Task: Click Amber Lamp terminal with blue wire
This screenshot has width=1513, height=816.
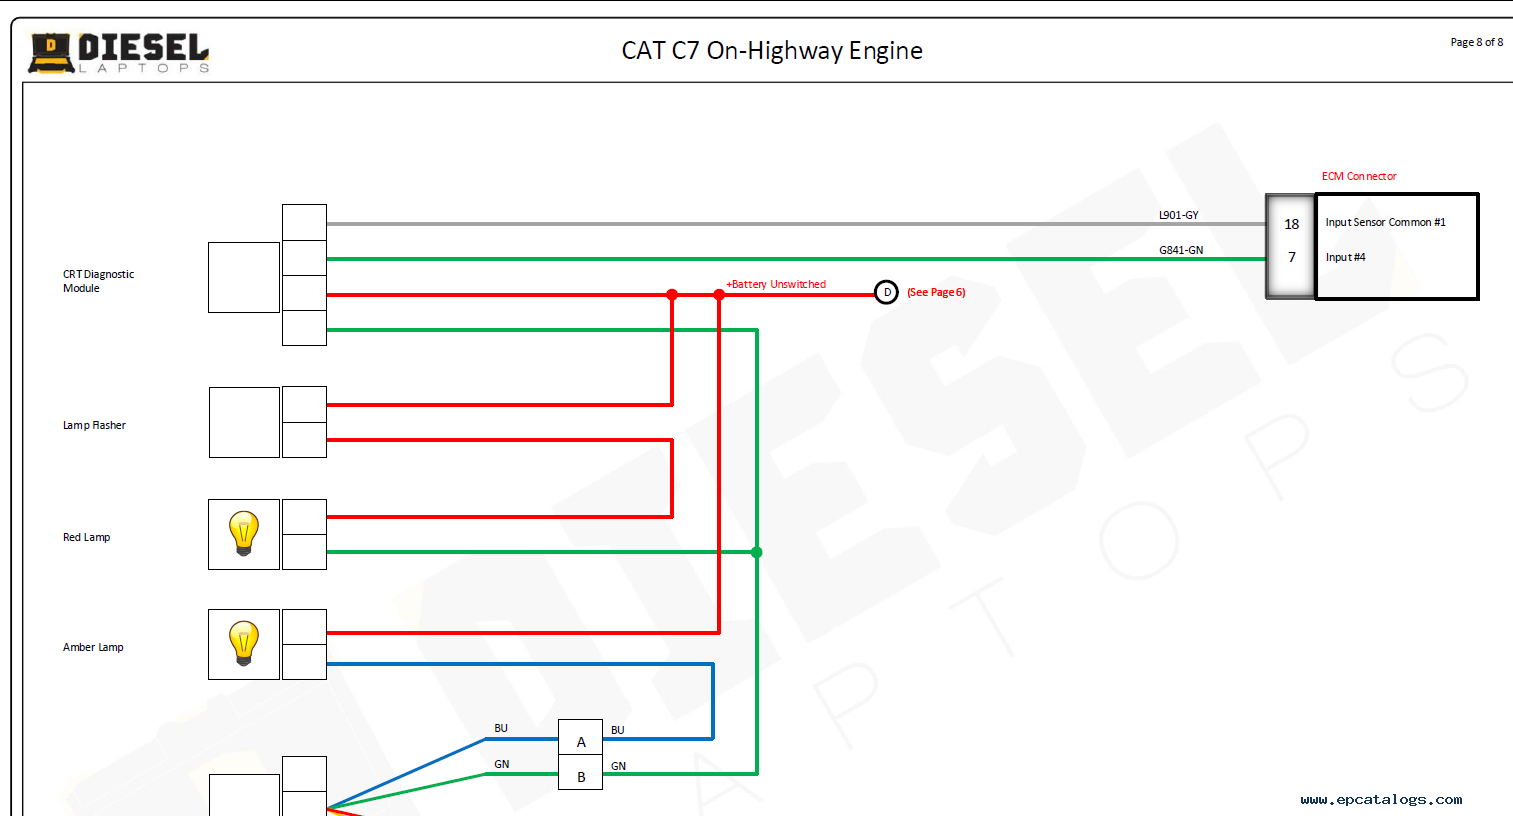Action: point(304,662)
